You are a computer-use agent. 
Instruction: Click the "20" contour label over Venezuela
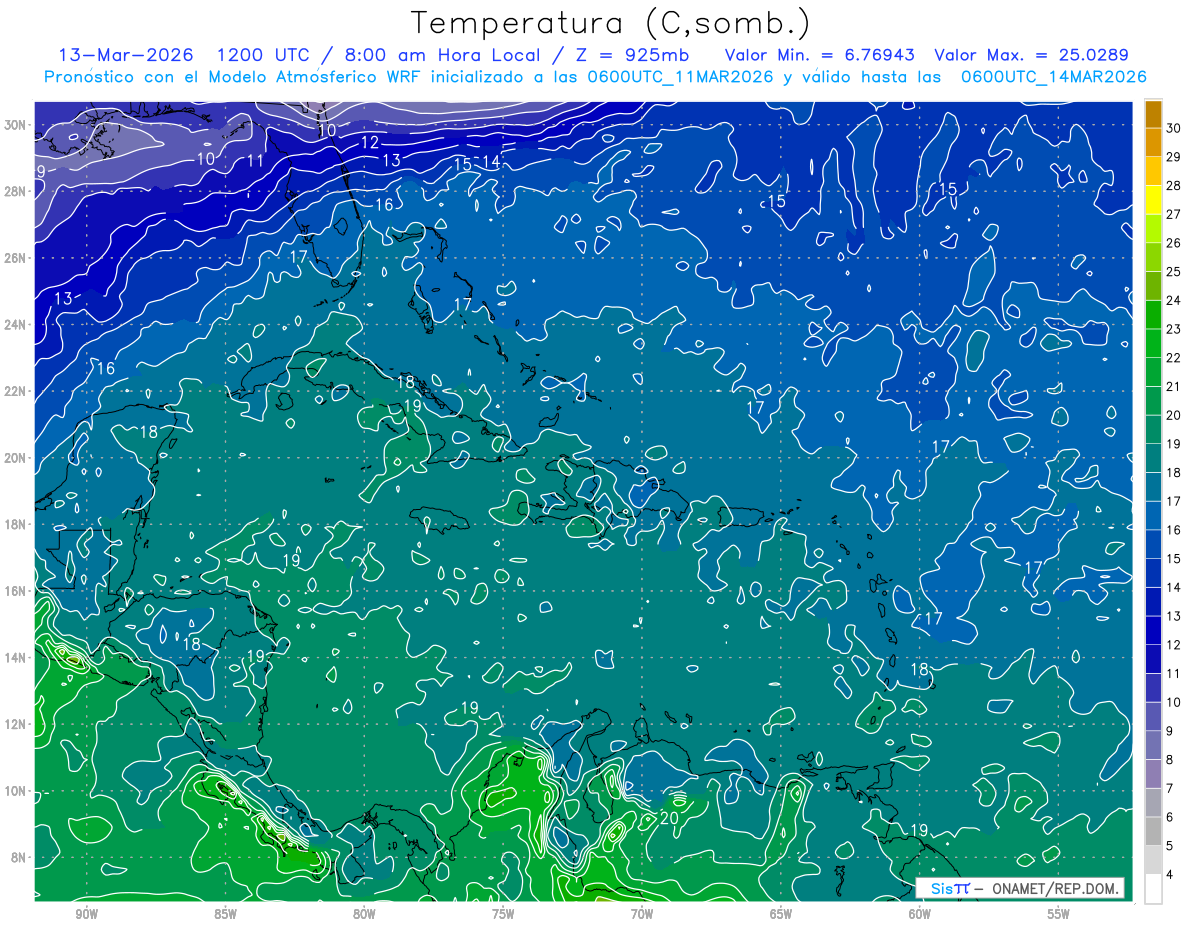tap(670, 818)
